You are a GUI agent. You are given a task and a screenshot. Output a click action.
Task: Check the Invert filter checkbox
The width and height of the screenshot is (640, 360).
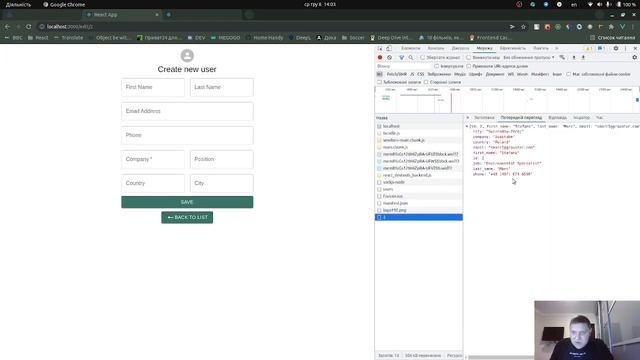437,66
